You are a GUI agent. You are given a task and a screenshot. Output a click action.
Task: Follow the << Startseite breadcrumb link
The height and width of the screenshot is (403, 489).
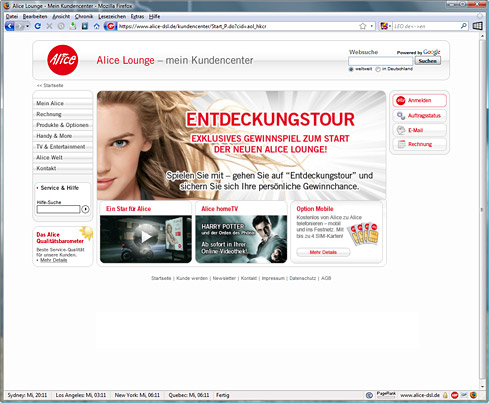tap(50, 85)
